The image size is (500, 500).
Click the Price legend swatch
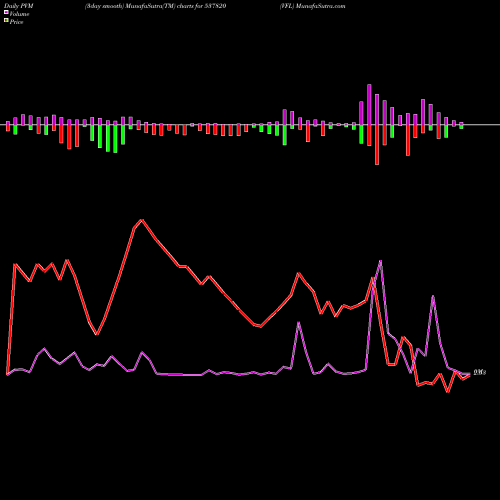(x=6, y=20)
